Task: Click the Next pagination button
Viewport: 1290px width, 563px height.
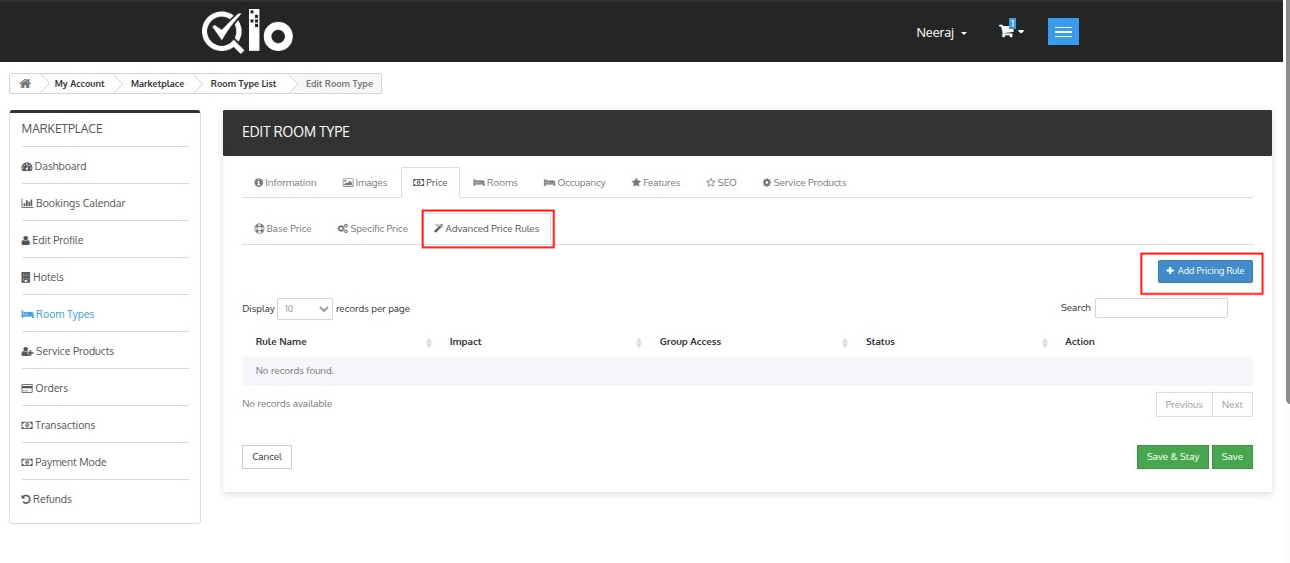Action: 1232,405
